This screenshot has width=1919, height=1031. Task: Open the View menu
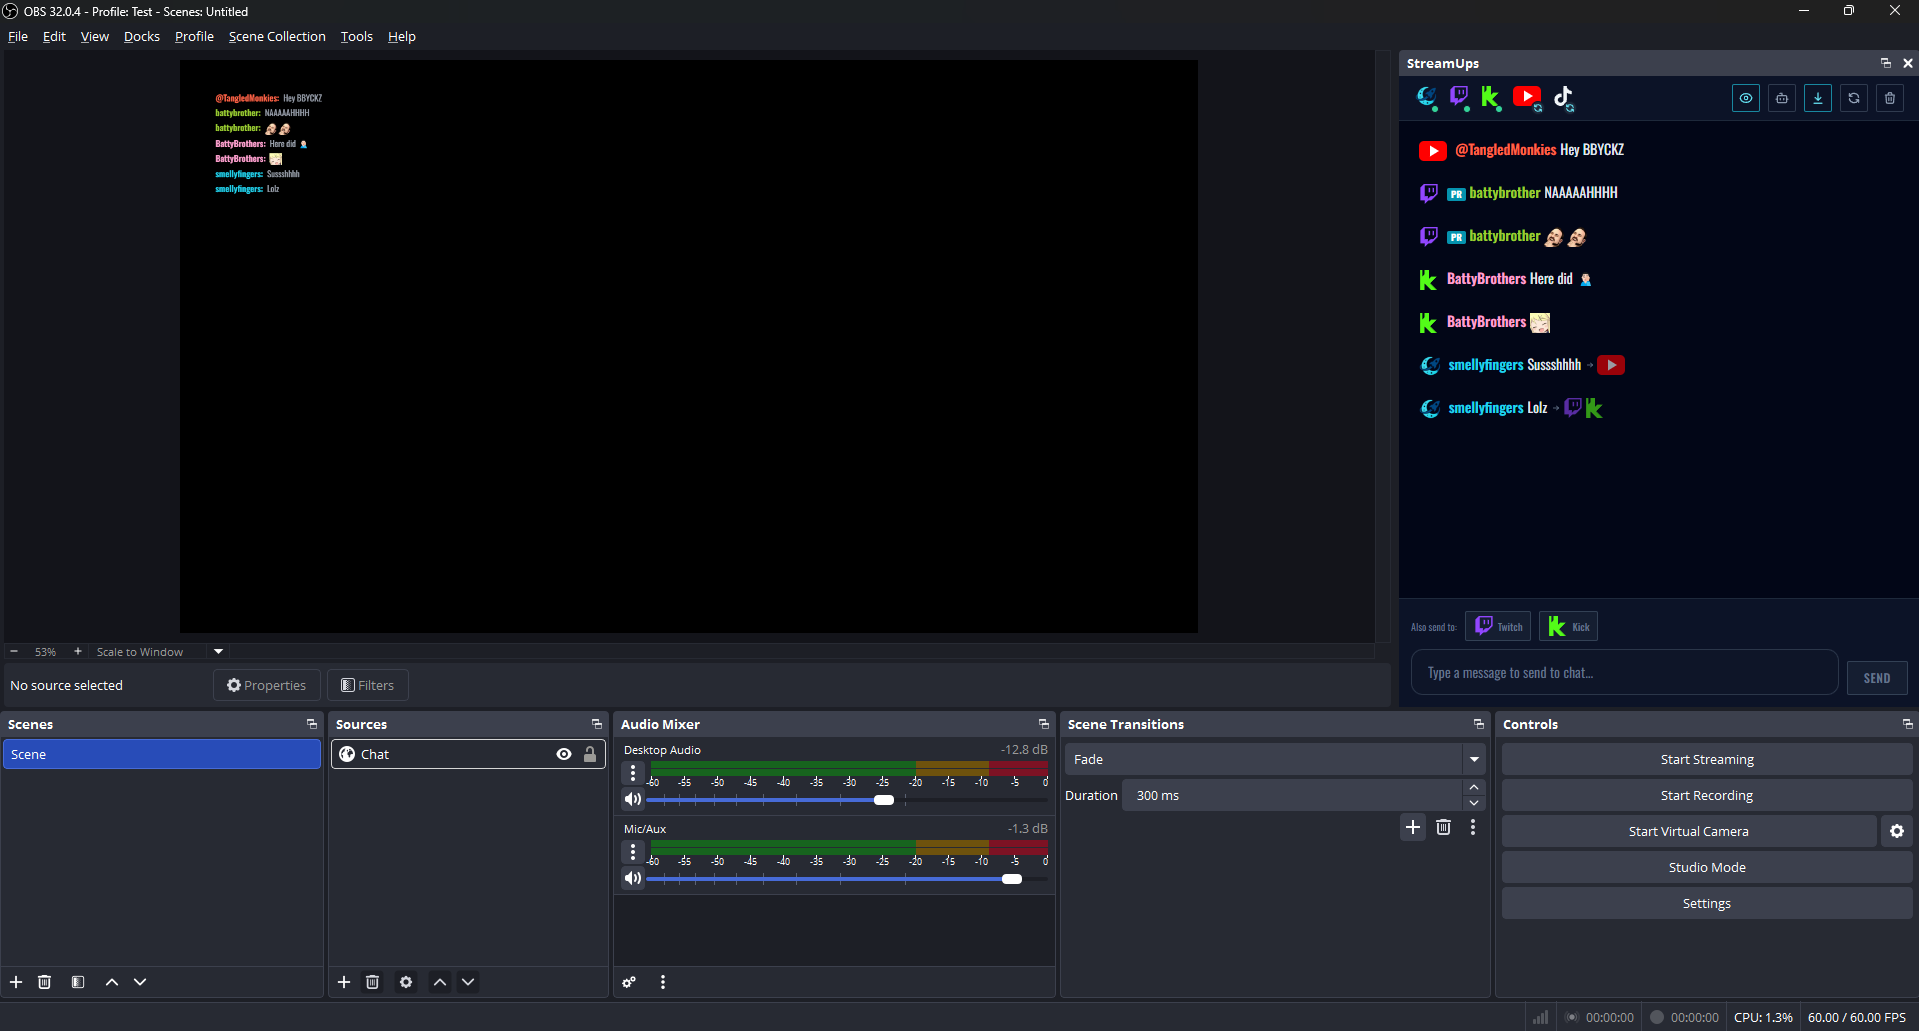coord(95,36)
